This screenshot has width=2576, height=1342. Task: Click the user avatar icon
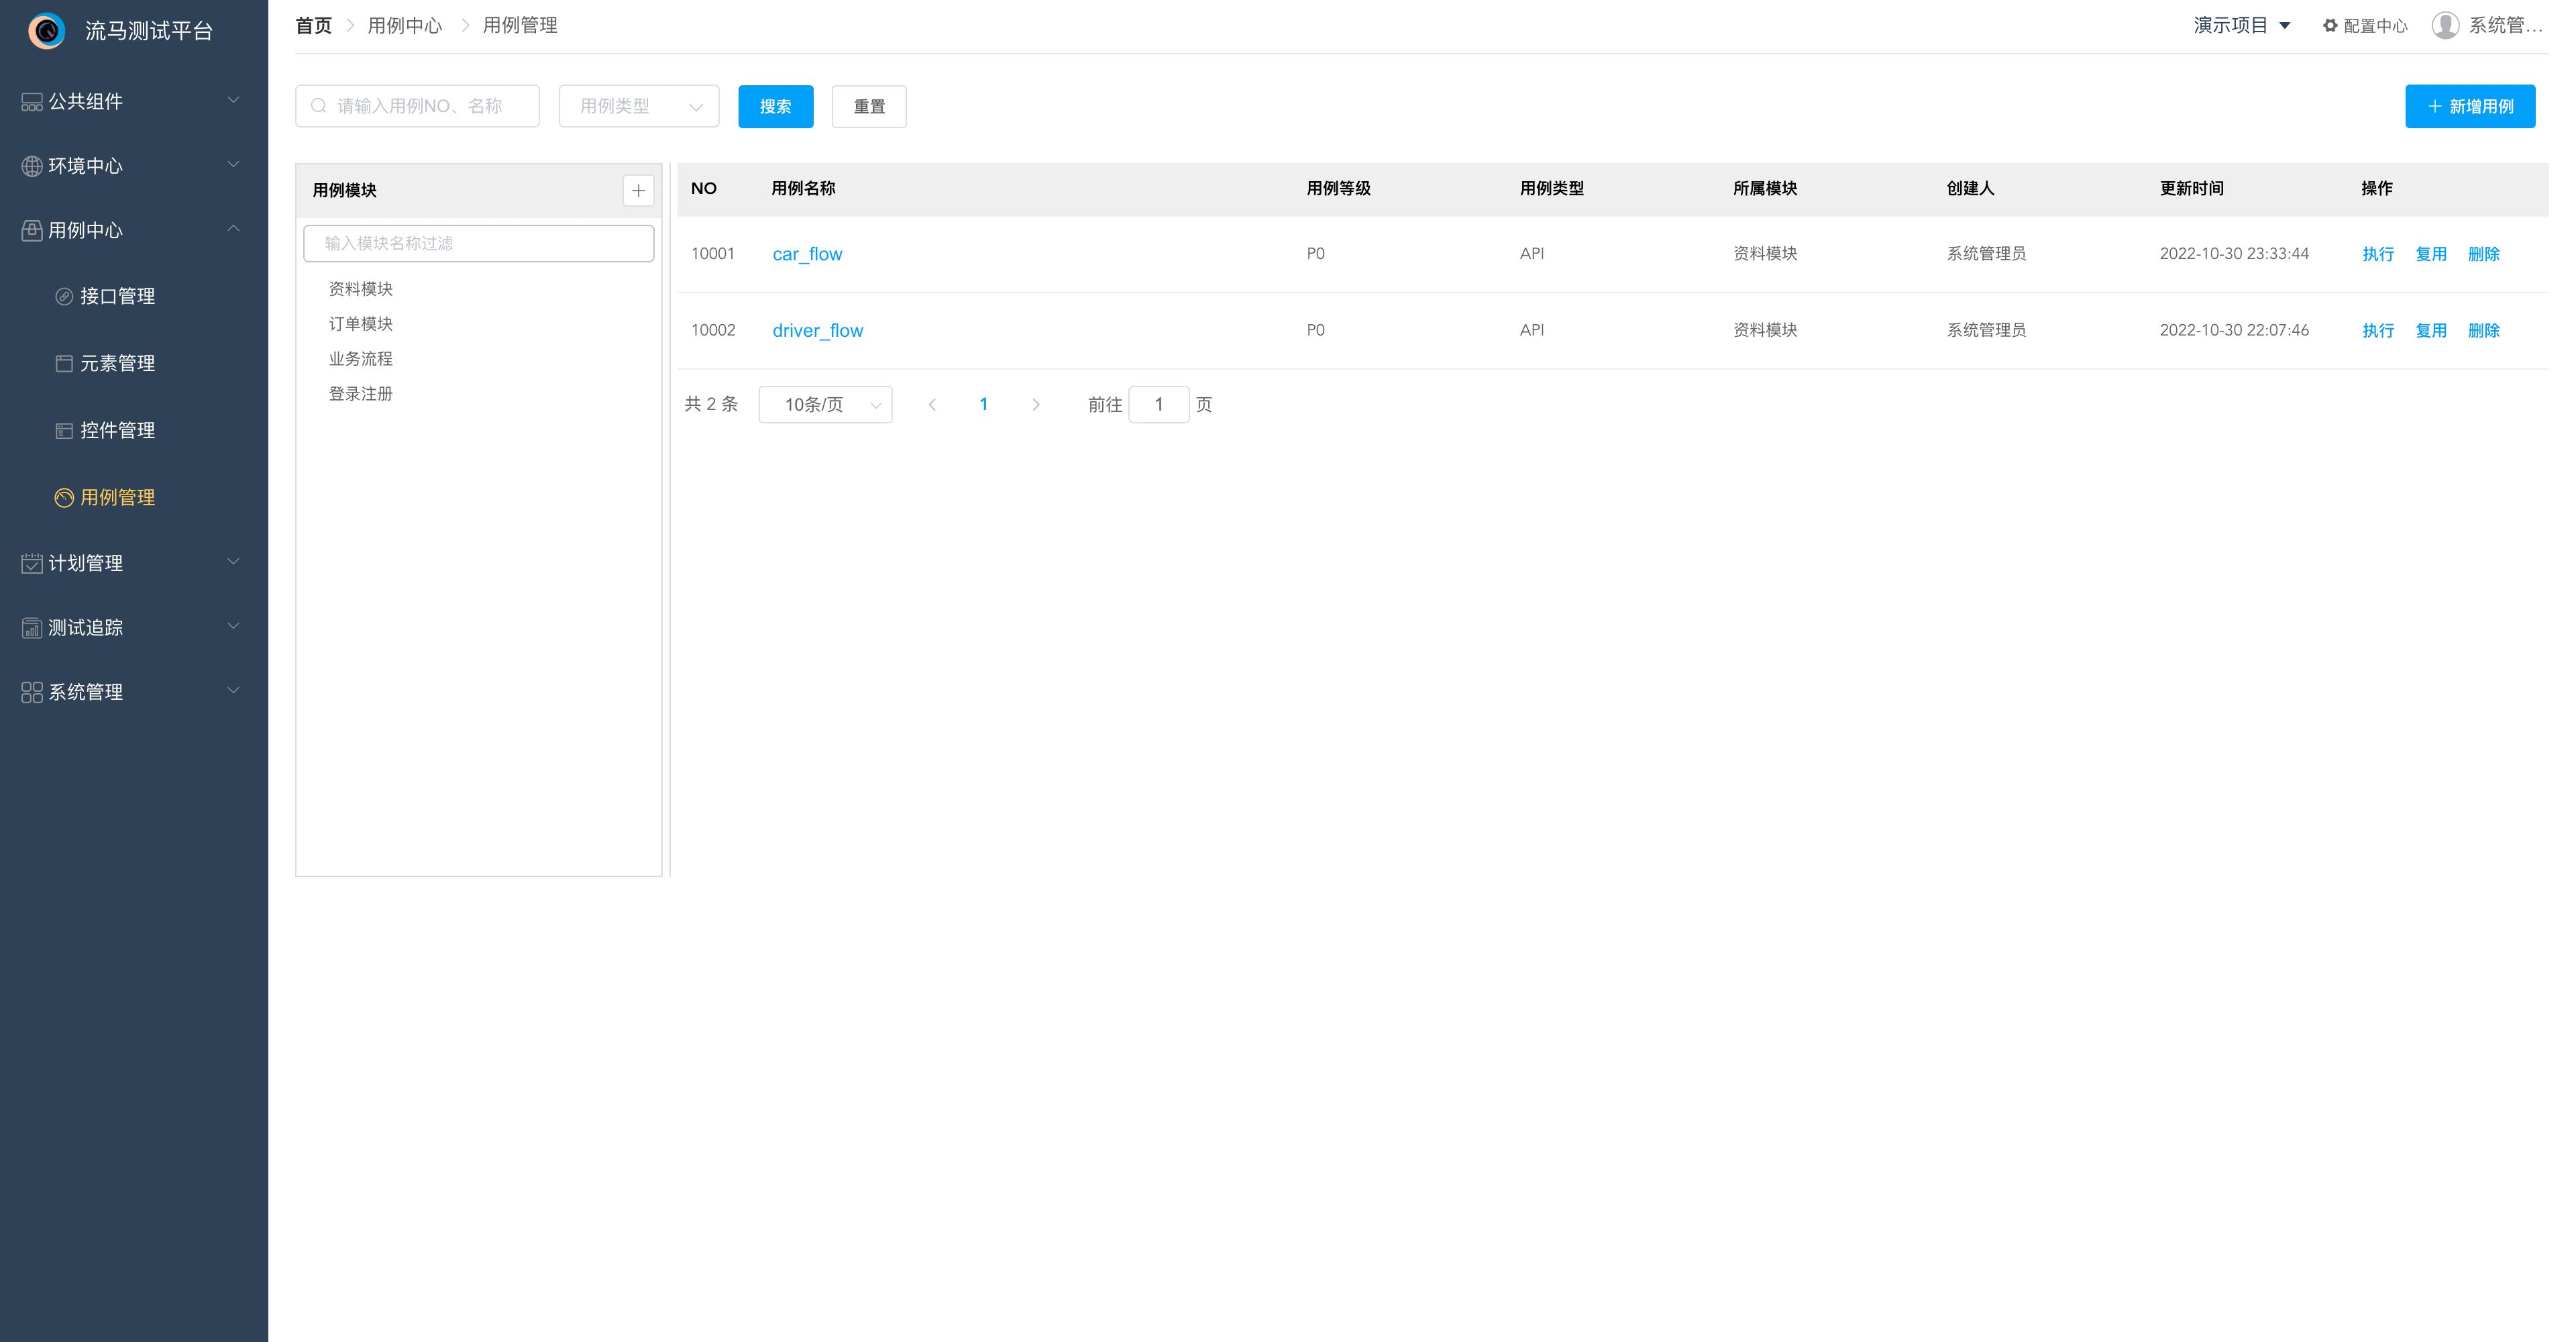click(2445, 26)
